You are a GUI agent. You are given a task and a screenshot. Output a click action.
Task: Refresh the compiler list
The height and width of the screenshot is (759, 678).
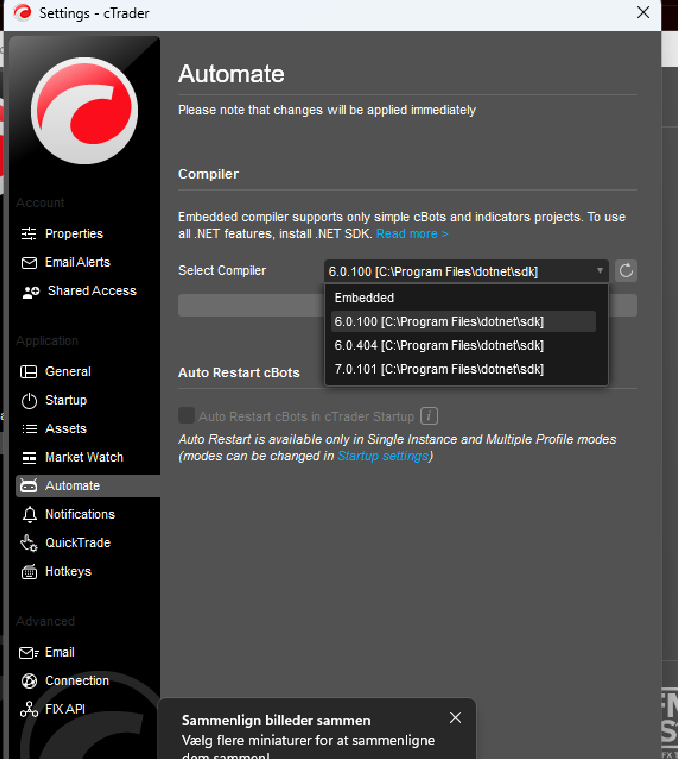[626, 271]
